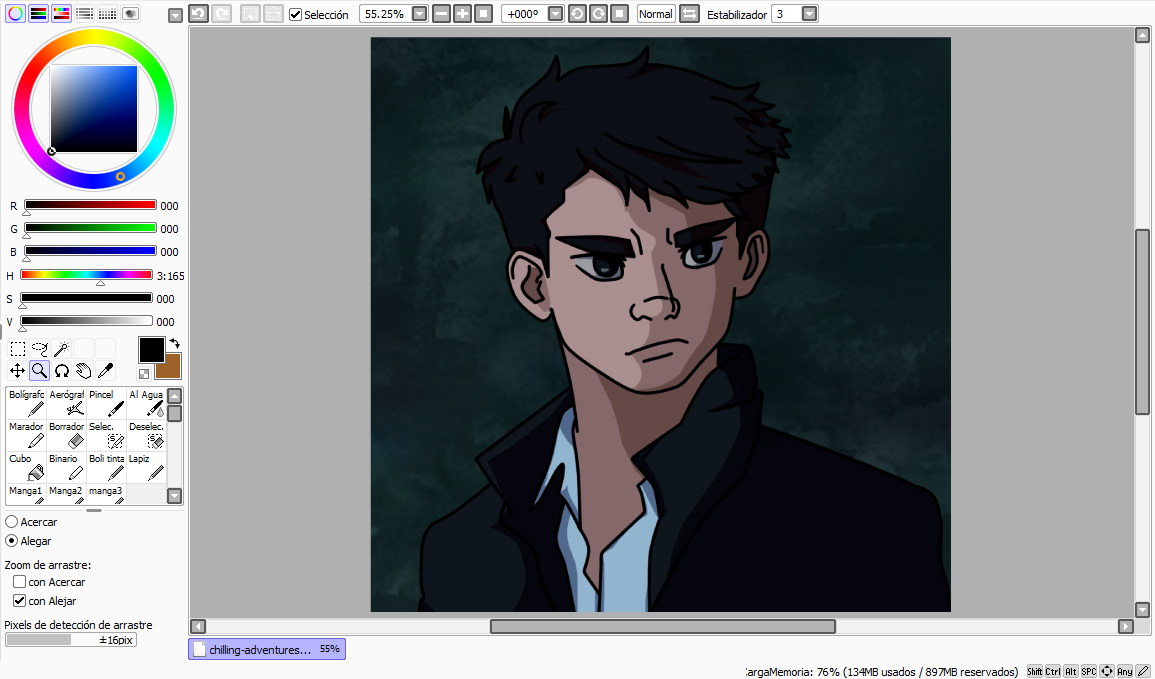Open the +000° rotation angle dropdown
Viewport: 1155px width, 679px height.
pos(555,14)
